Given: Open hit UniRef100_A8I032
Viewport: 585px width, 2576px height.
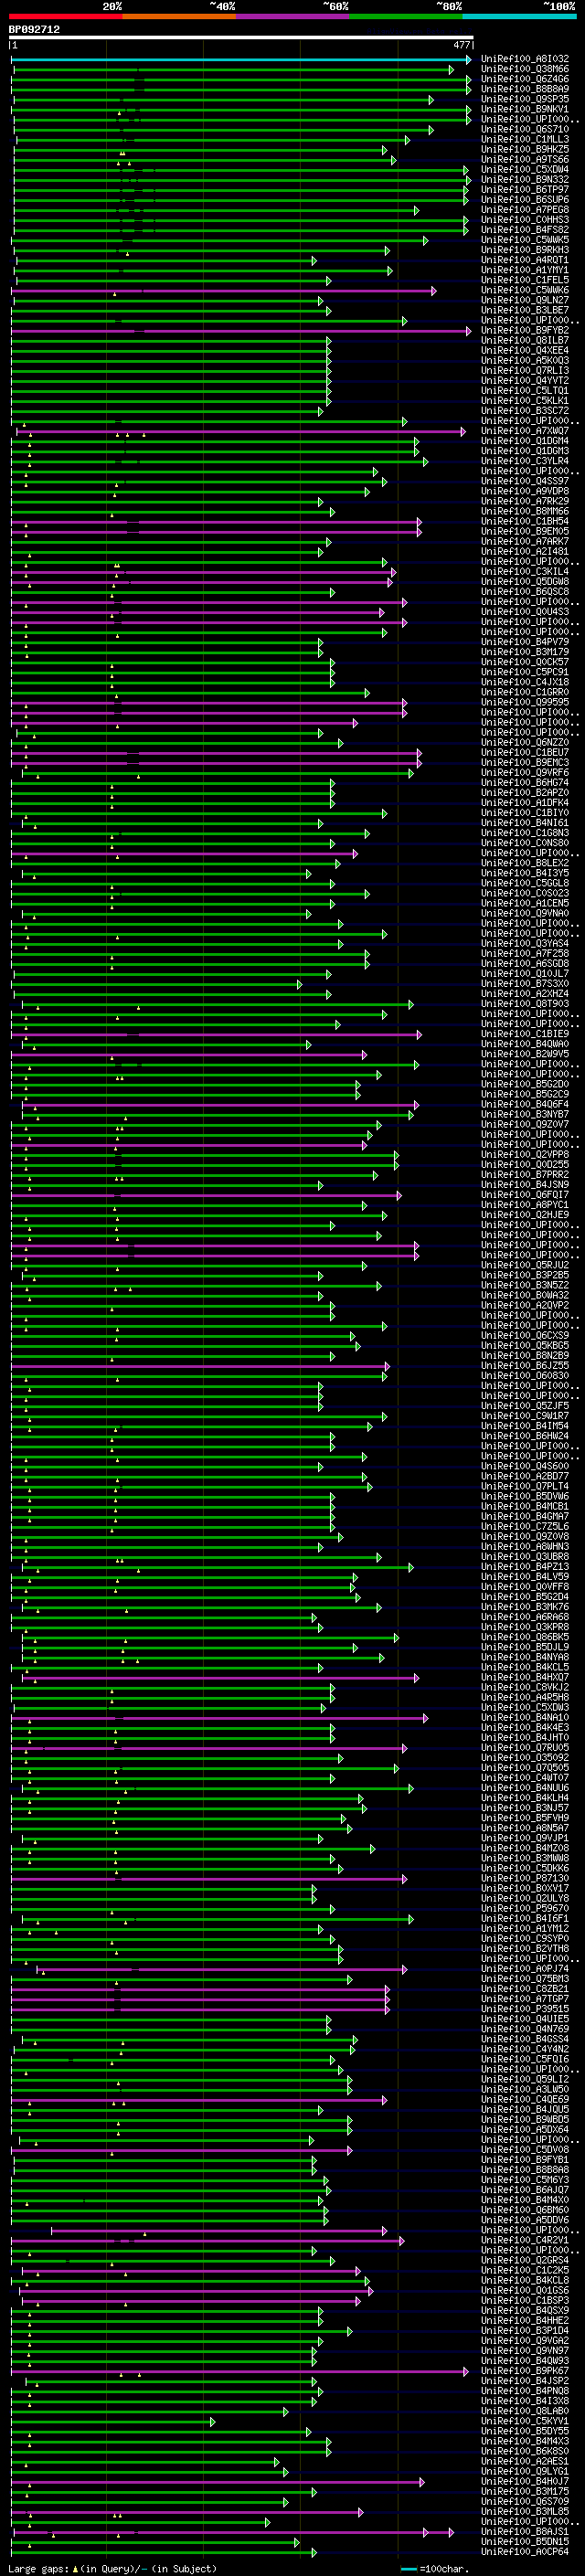Looking at the screenshot, I should [525, 59].
